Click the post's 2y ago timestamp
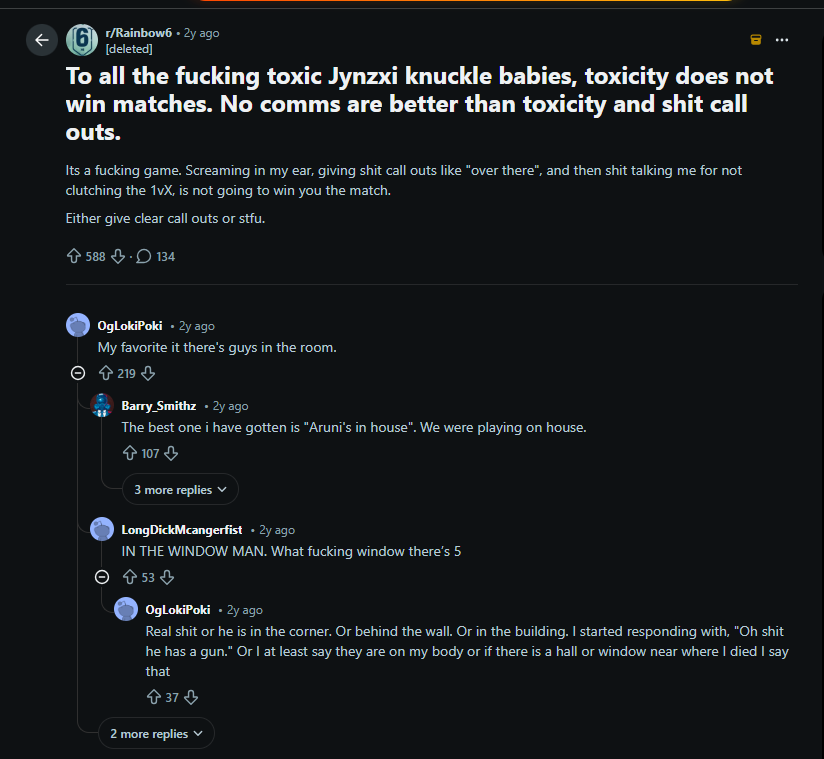824x759 pixels. coord(201,32)
